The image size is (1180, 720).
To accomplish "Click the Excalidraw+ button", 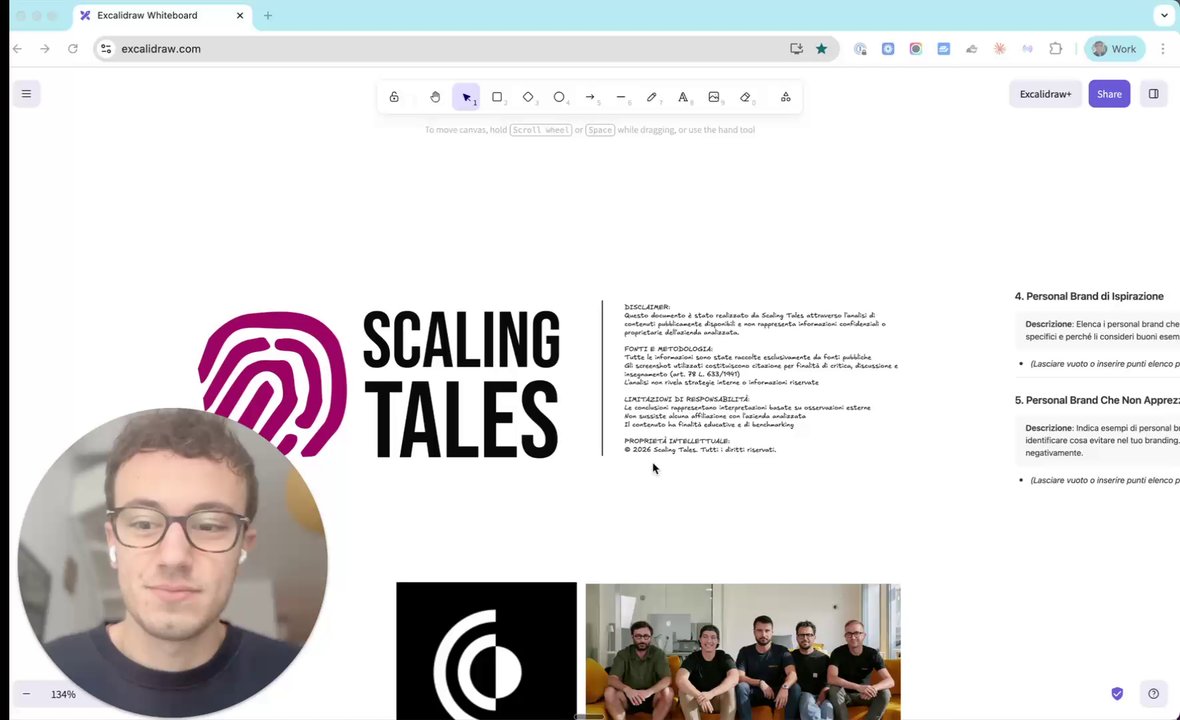I will [1045, 94].
